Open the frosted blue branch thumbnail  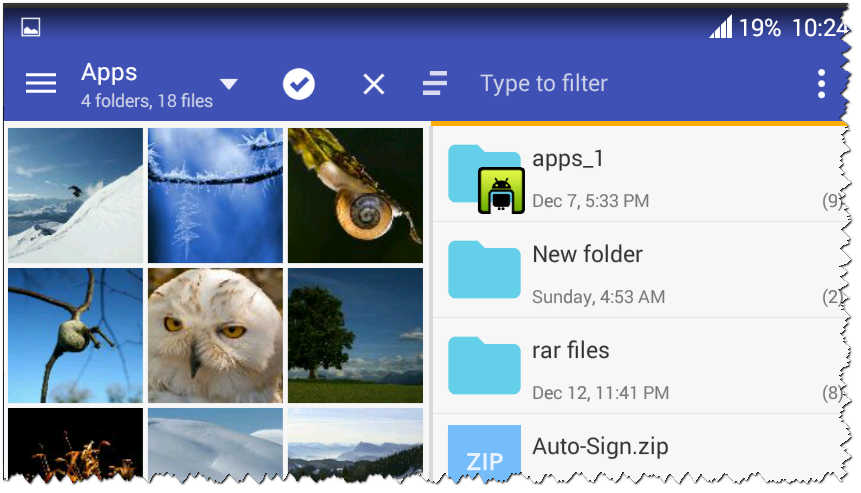pyautogui.click(x=215, y=195)
